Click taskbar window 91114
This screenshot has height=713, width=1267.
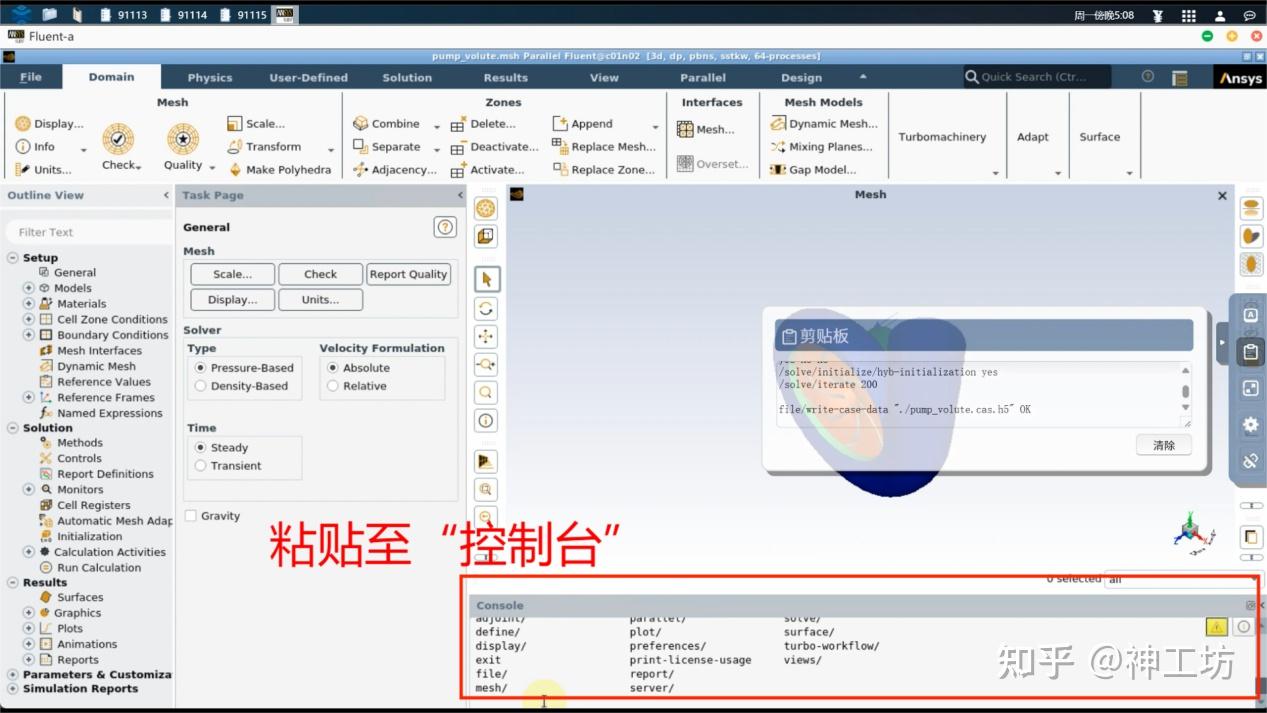click(x=184, y=15)
